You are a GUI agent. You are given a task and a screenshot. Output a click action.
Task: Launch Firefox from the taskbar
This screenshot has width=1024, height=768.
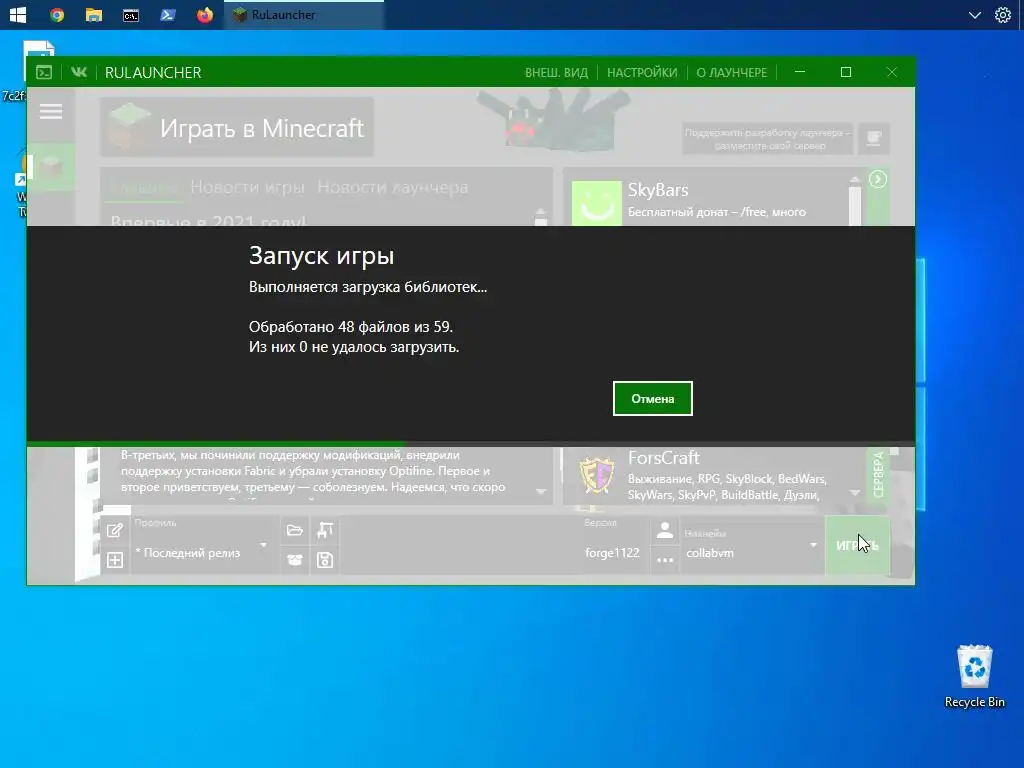(x=204, y=14)
